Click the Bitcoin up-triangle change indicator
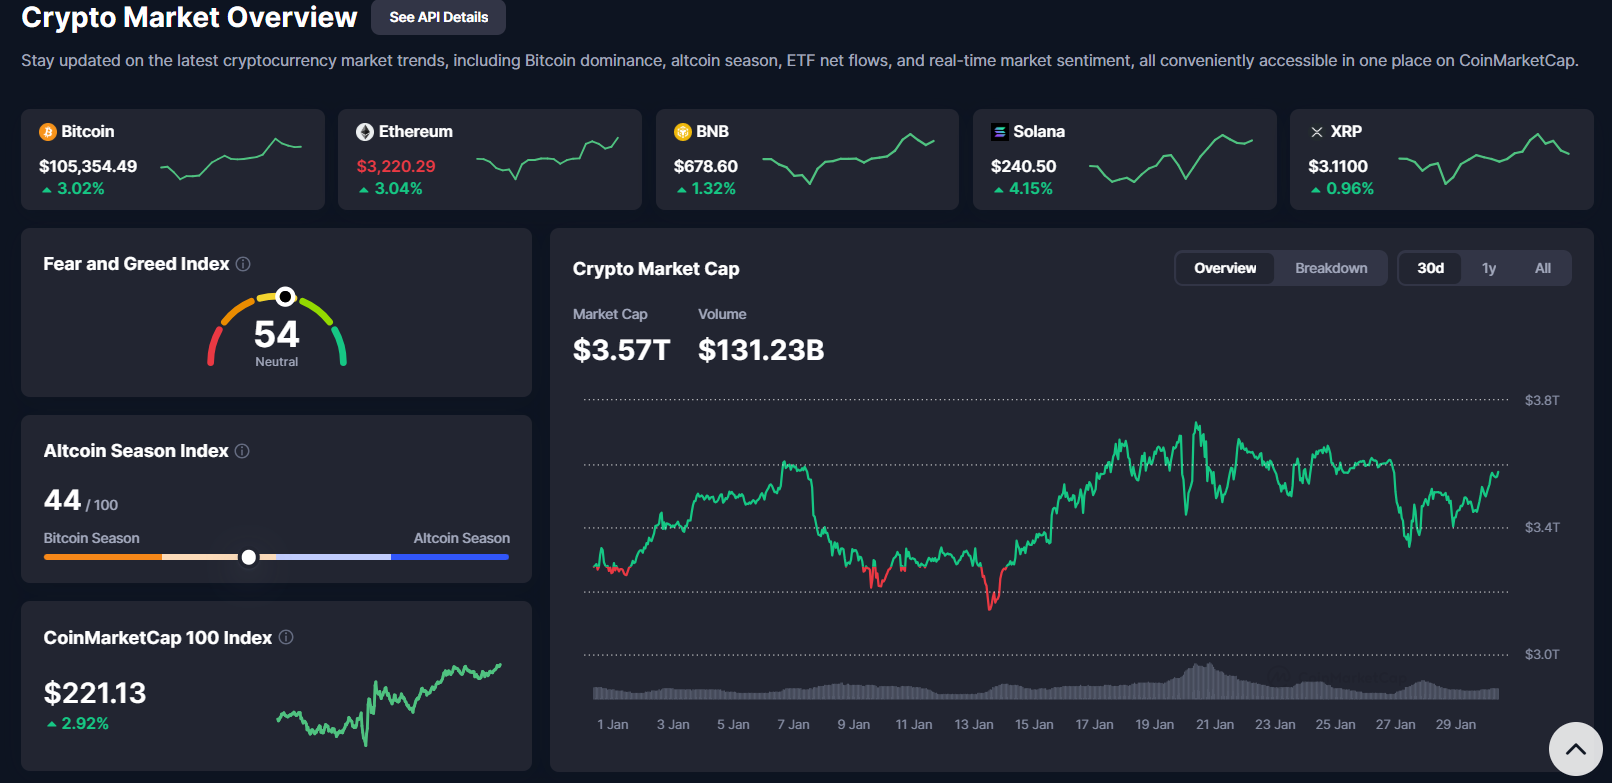Screen dimensions: 1612x783 (47, 189)
